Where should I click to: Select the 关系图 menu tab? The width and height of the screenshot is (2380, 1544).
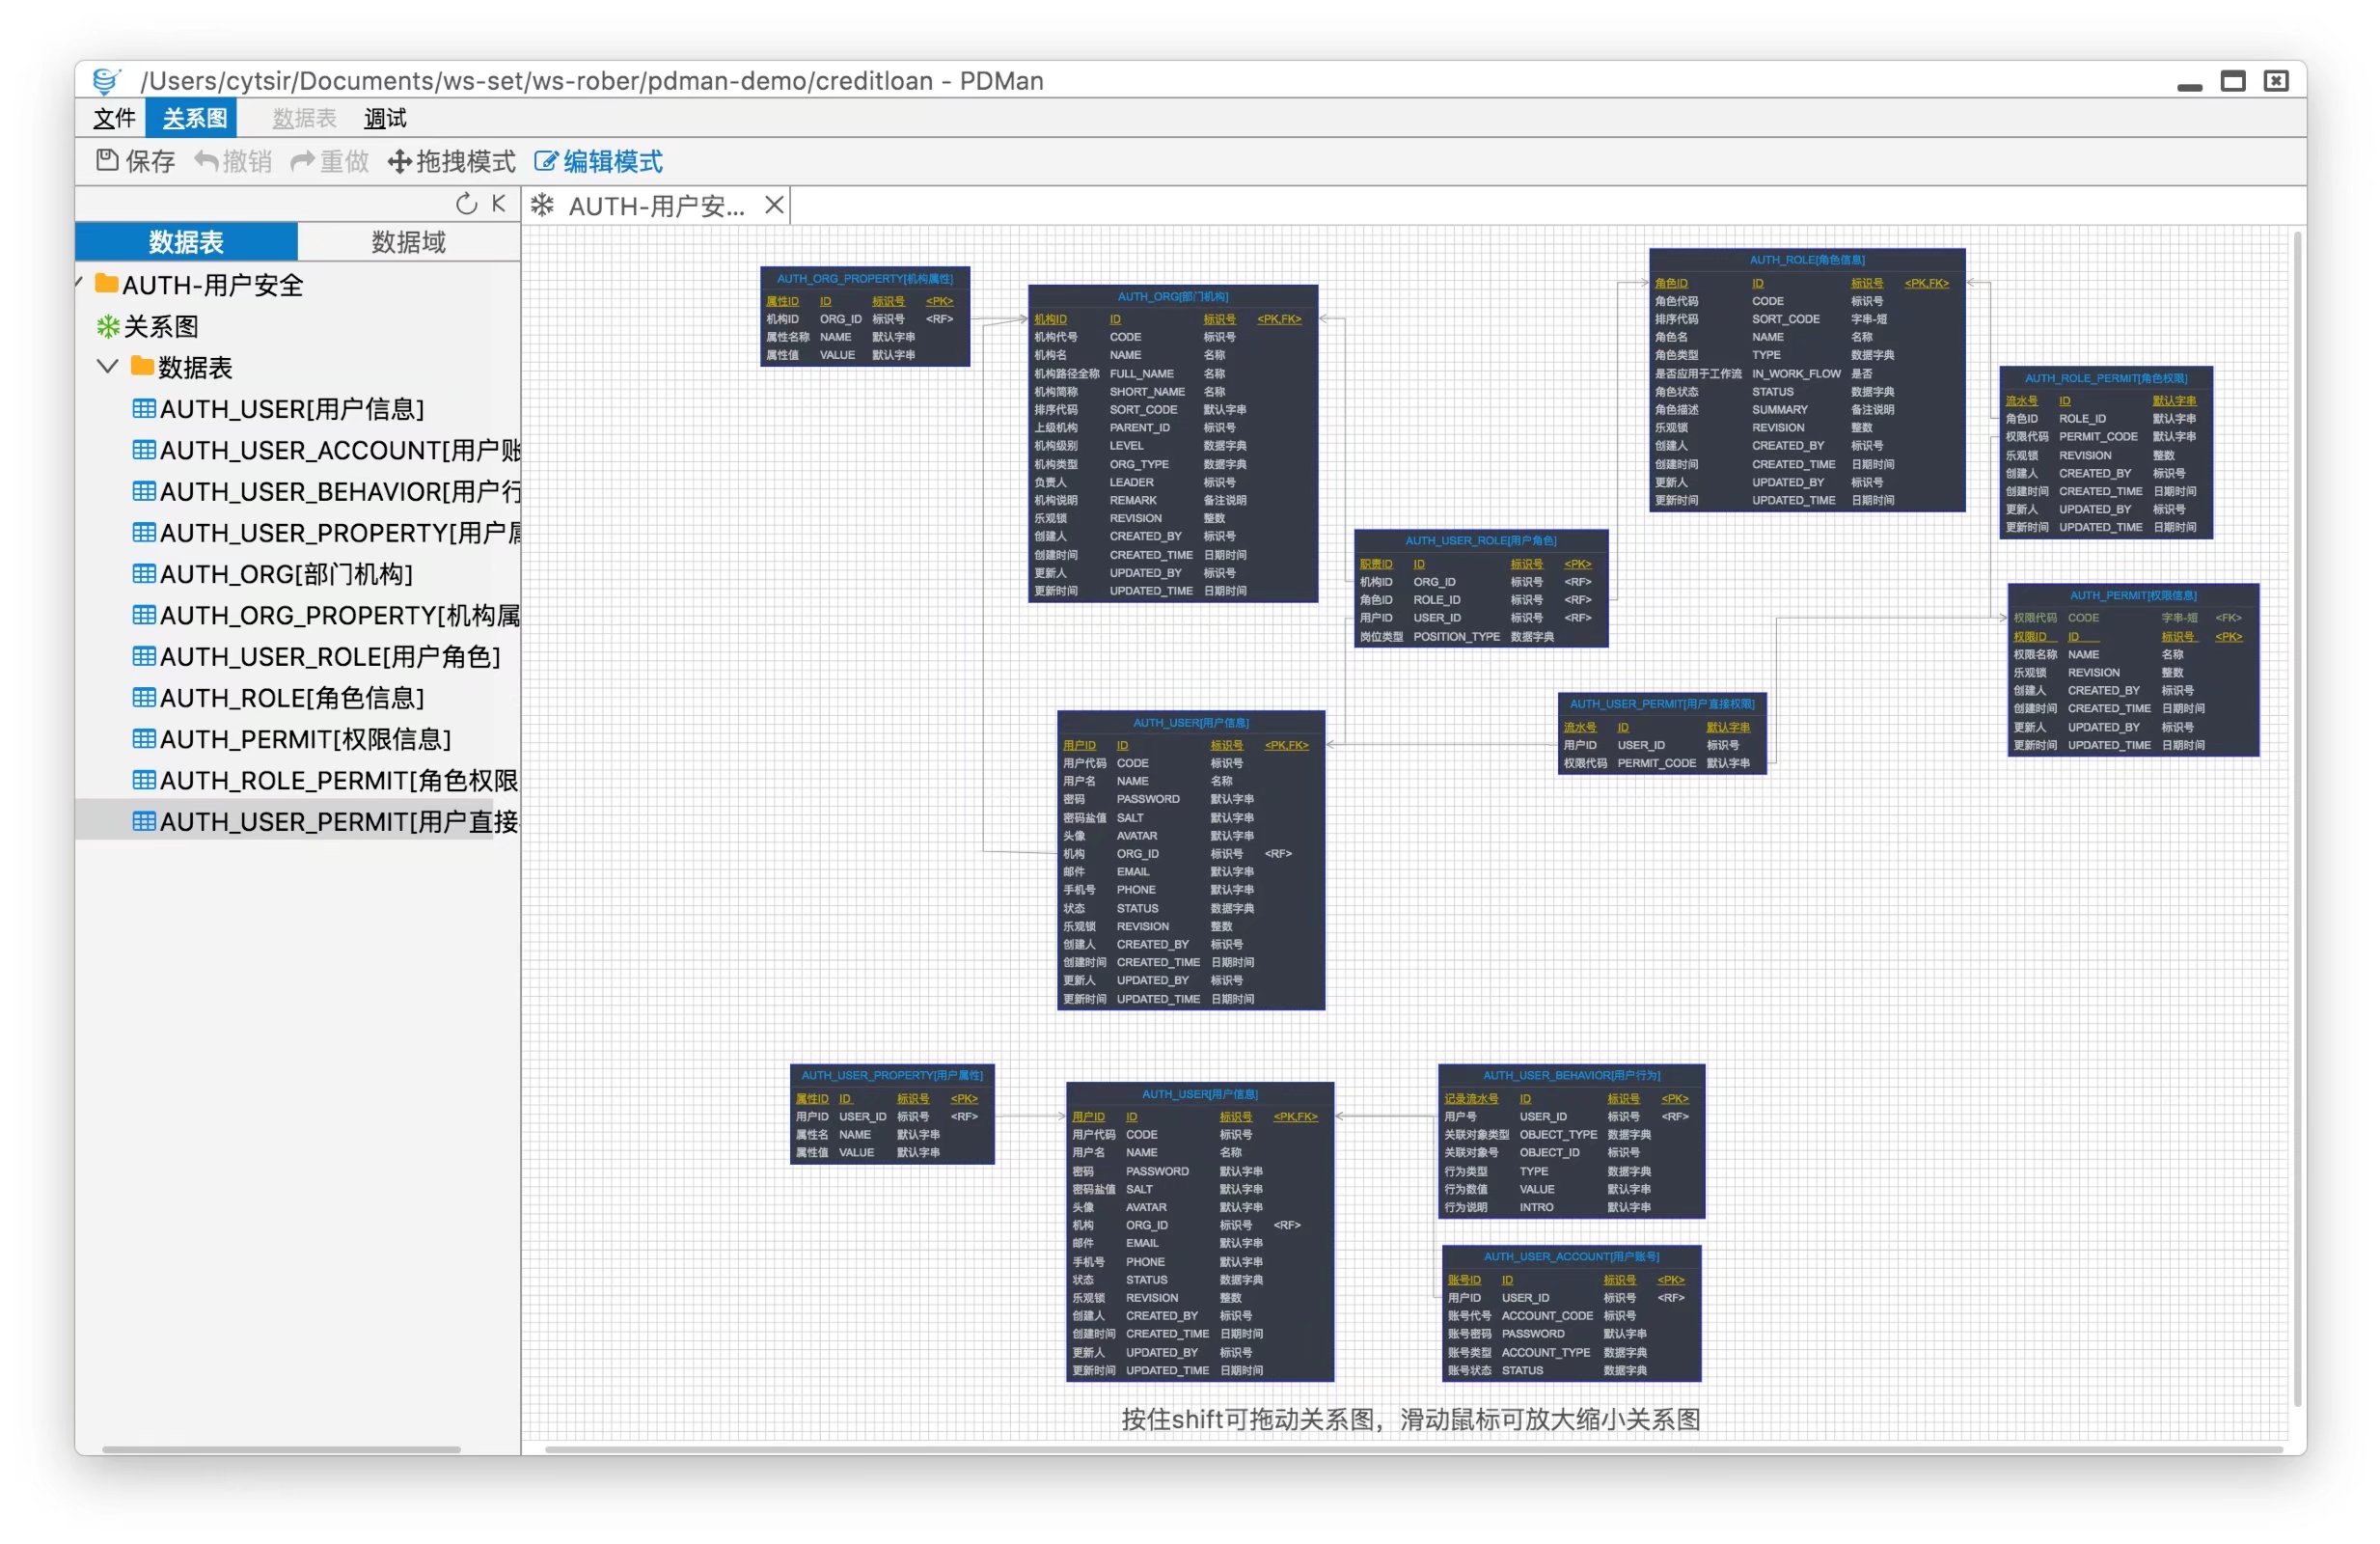pyautogui.click(x=193, y=118)
